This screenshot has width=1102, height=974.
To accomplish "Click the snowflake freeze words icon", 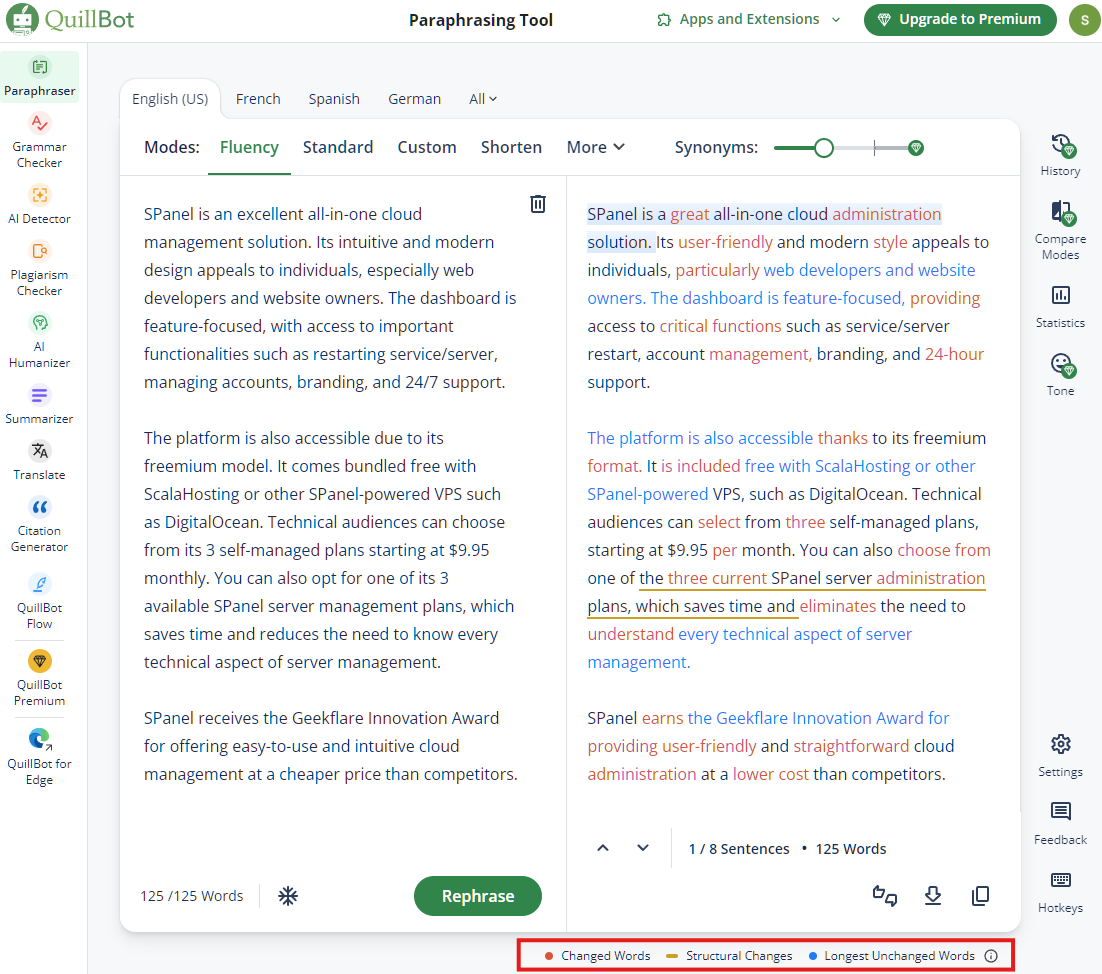I will 288,896.
